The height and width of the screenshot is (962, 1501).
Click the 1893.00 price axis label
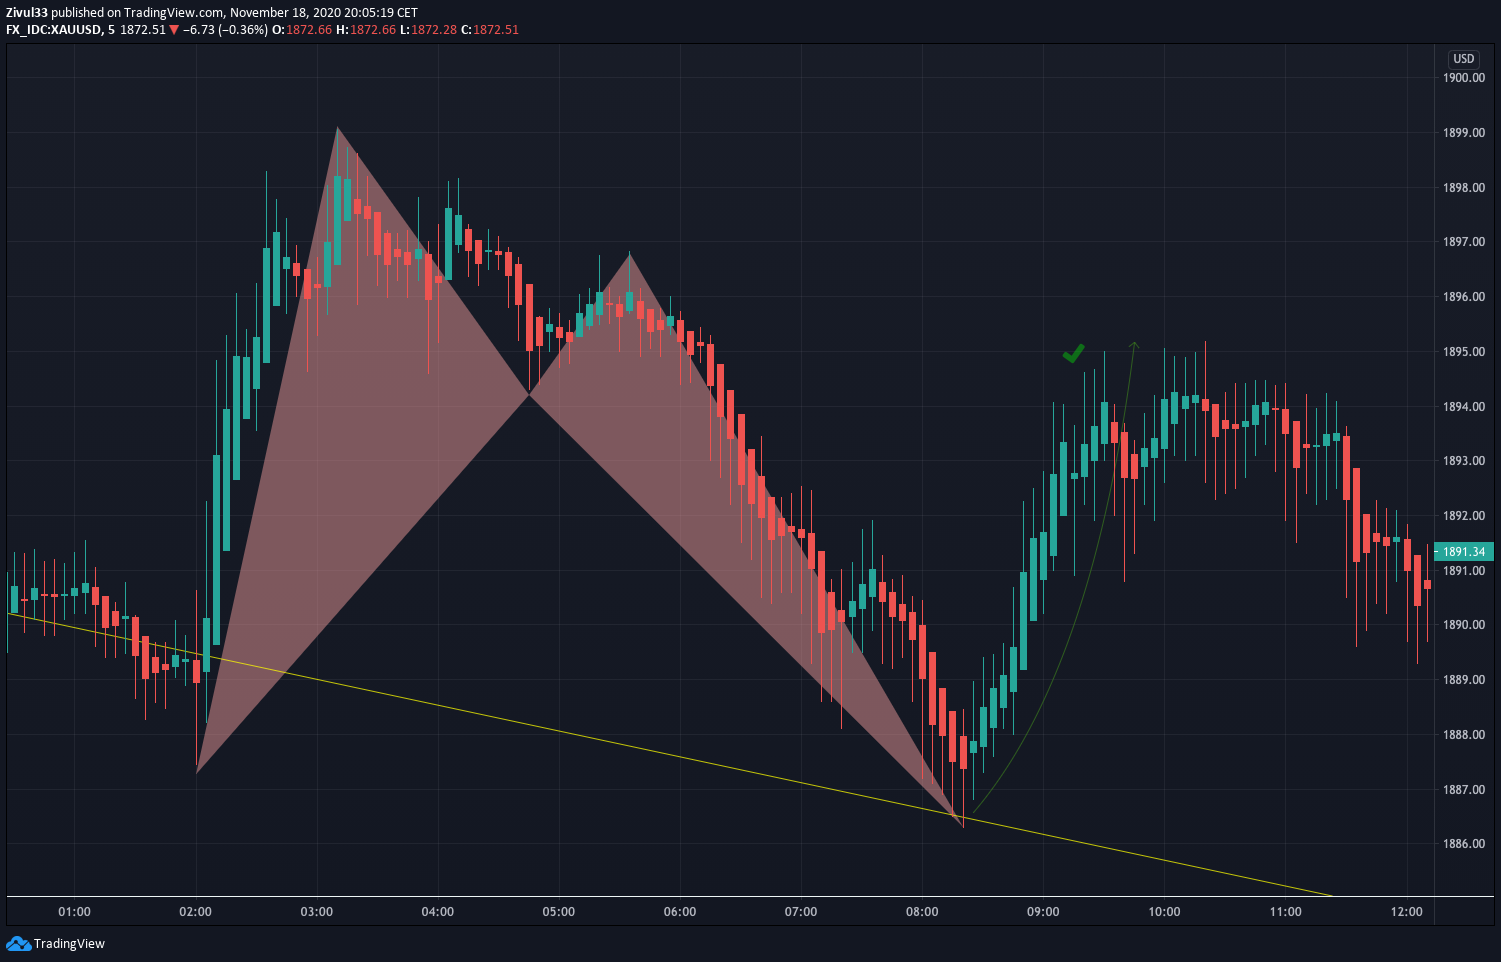[x=1464, y=461]
